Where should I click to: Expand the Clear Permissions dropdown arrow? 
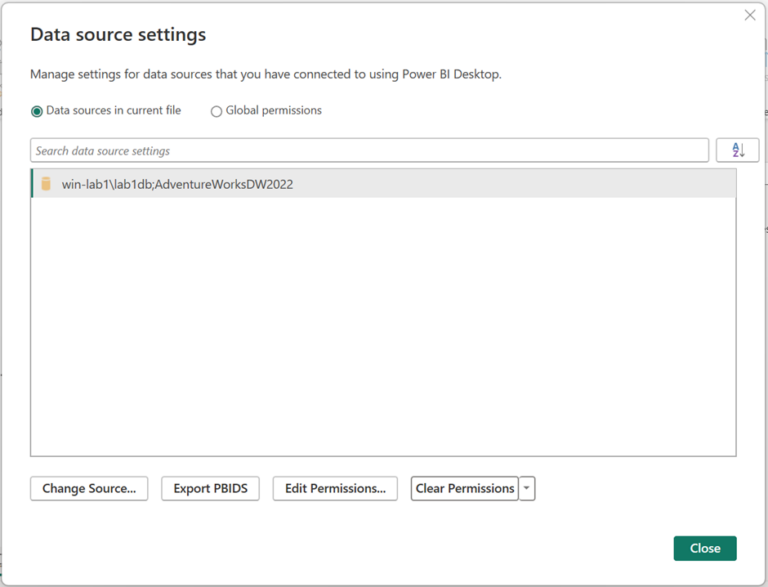tap(527, 488)
